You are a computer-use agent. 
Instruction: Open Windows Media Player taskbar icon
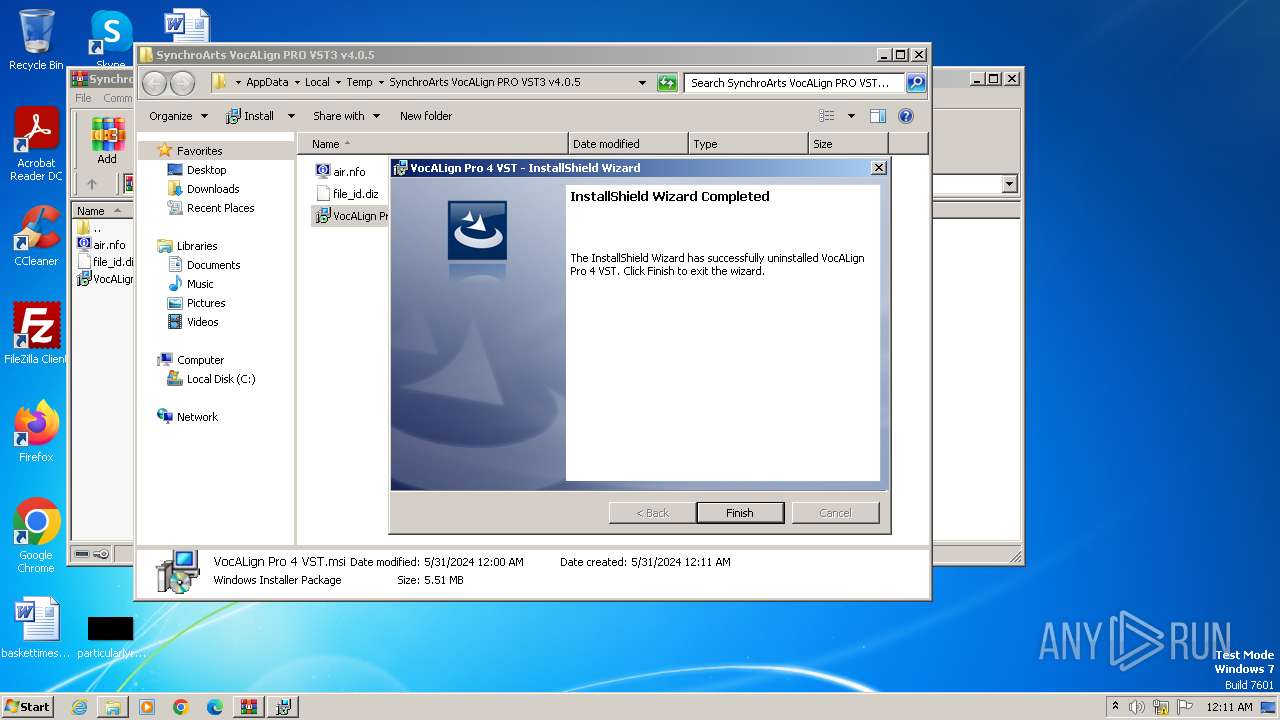(x=147, y=707)
